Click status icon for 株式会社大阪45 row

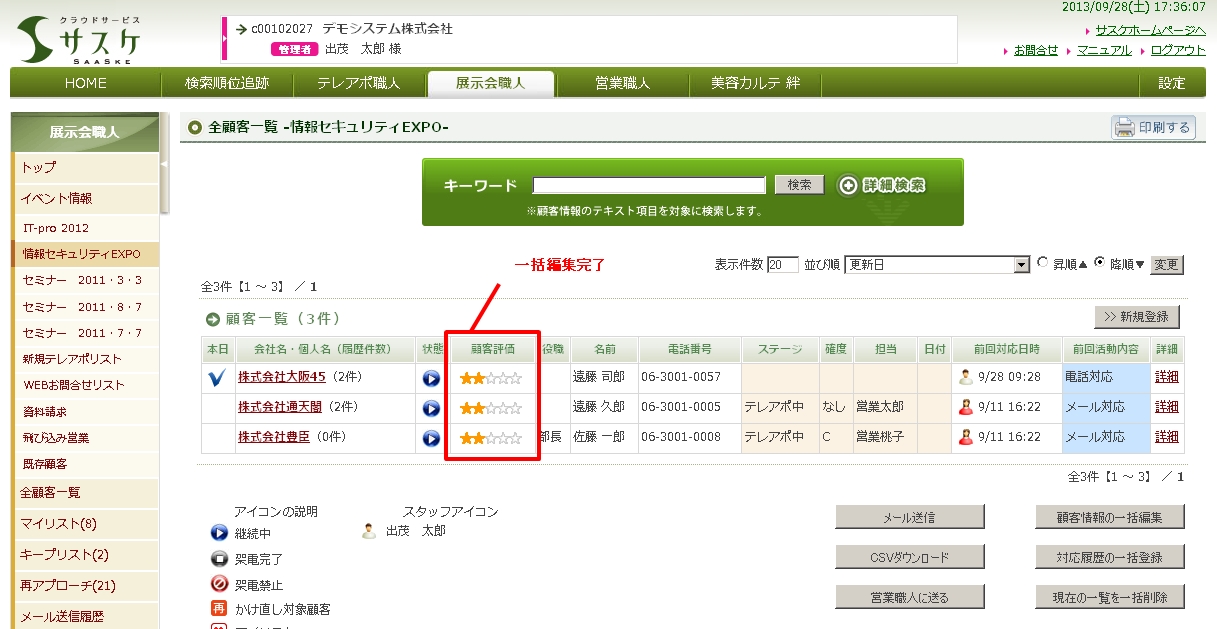click(x=431, y=378)
